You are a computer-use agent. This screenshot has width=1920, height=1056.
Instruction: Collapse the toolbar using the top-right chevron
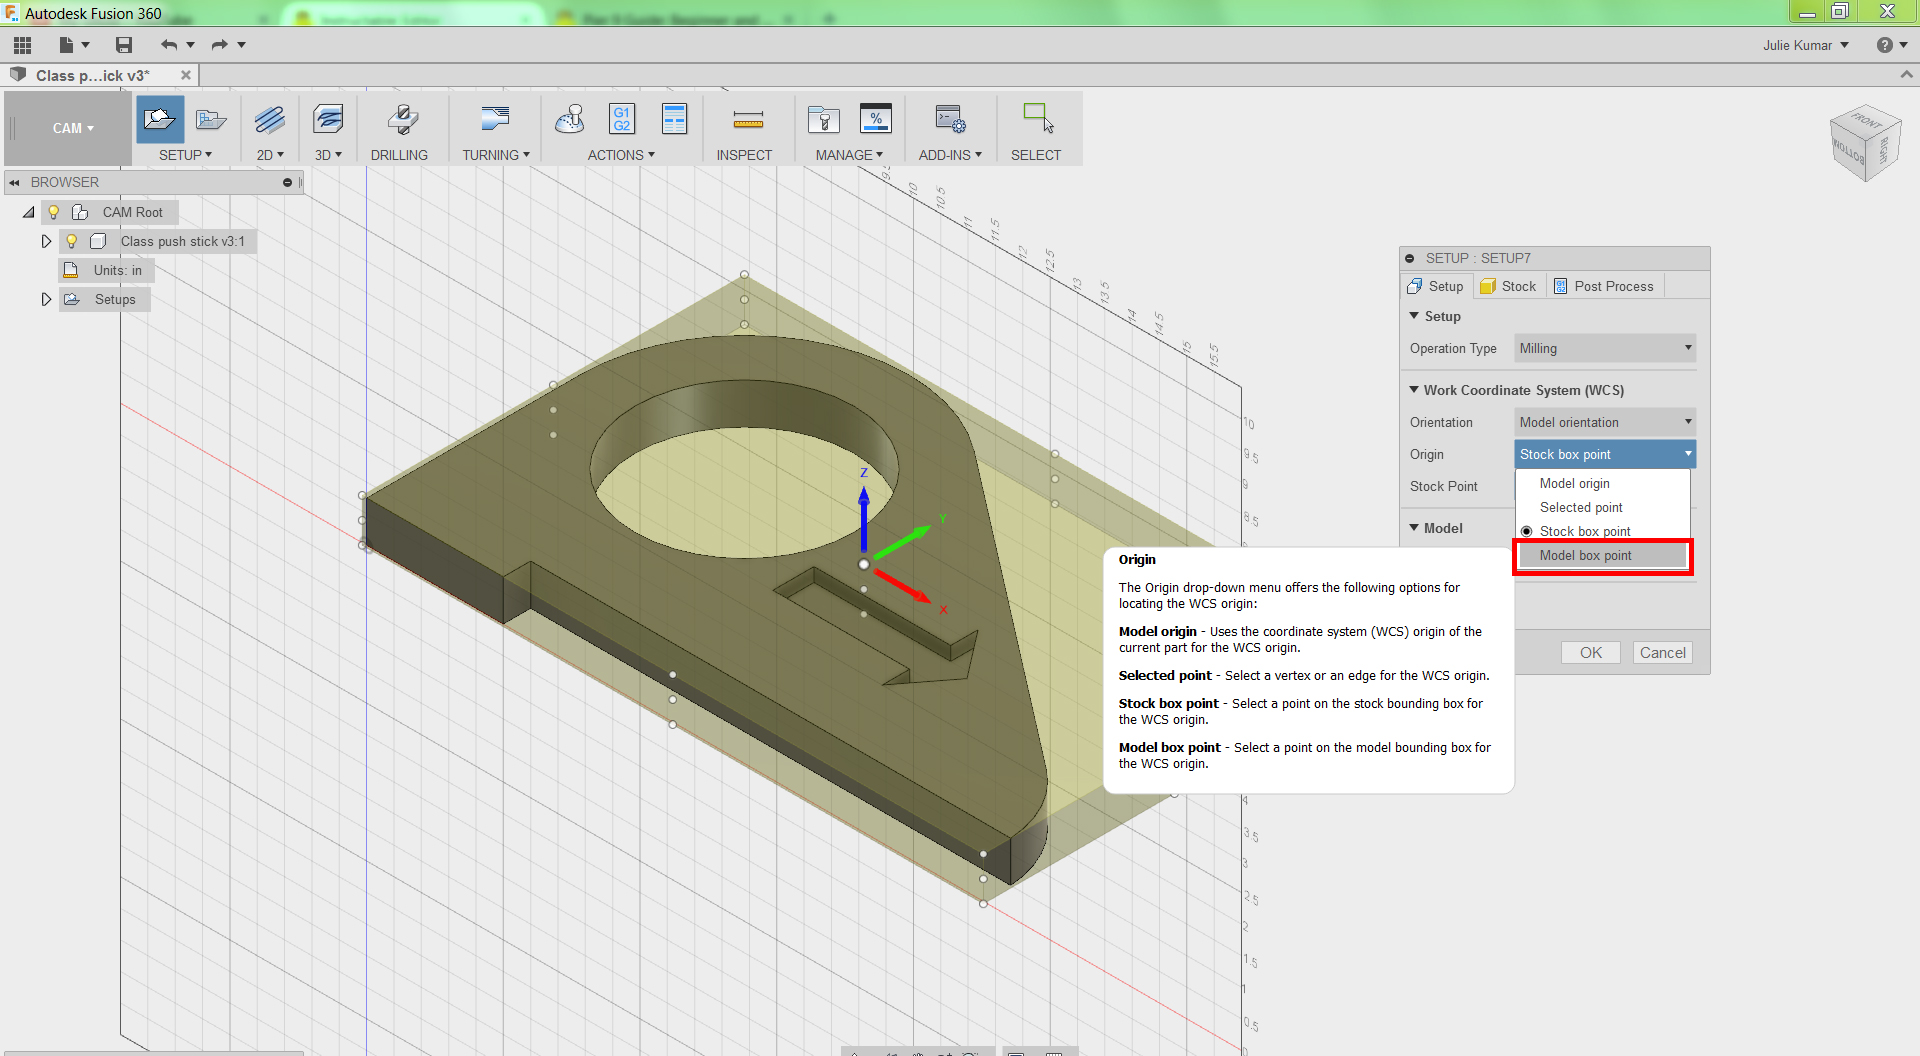pyautogui.click(x=1906, y=75)
